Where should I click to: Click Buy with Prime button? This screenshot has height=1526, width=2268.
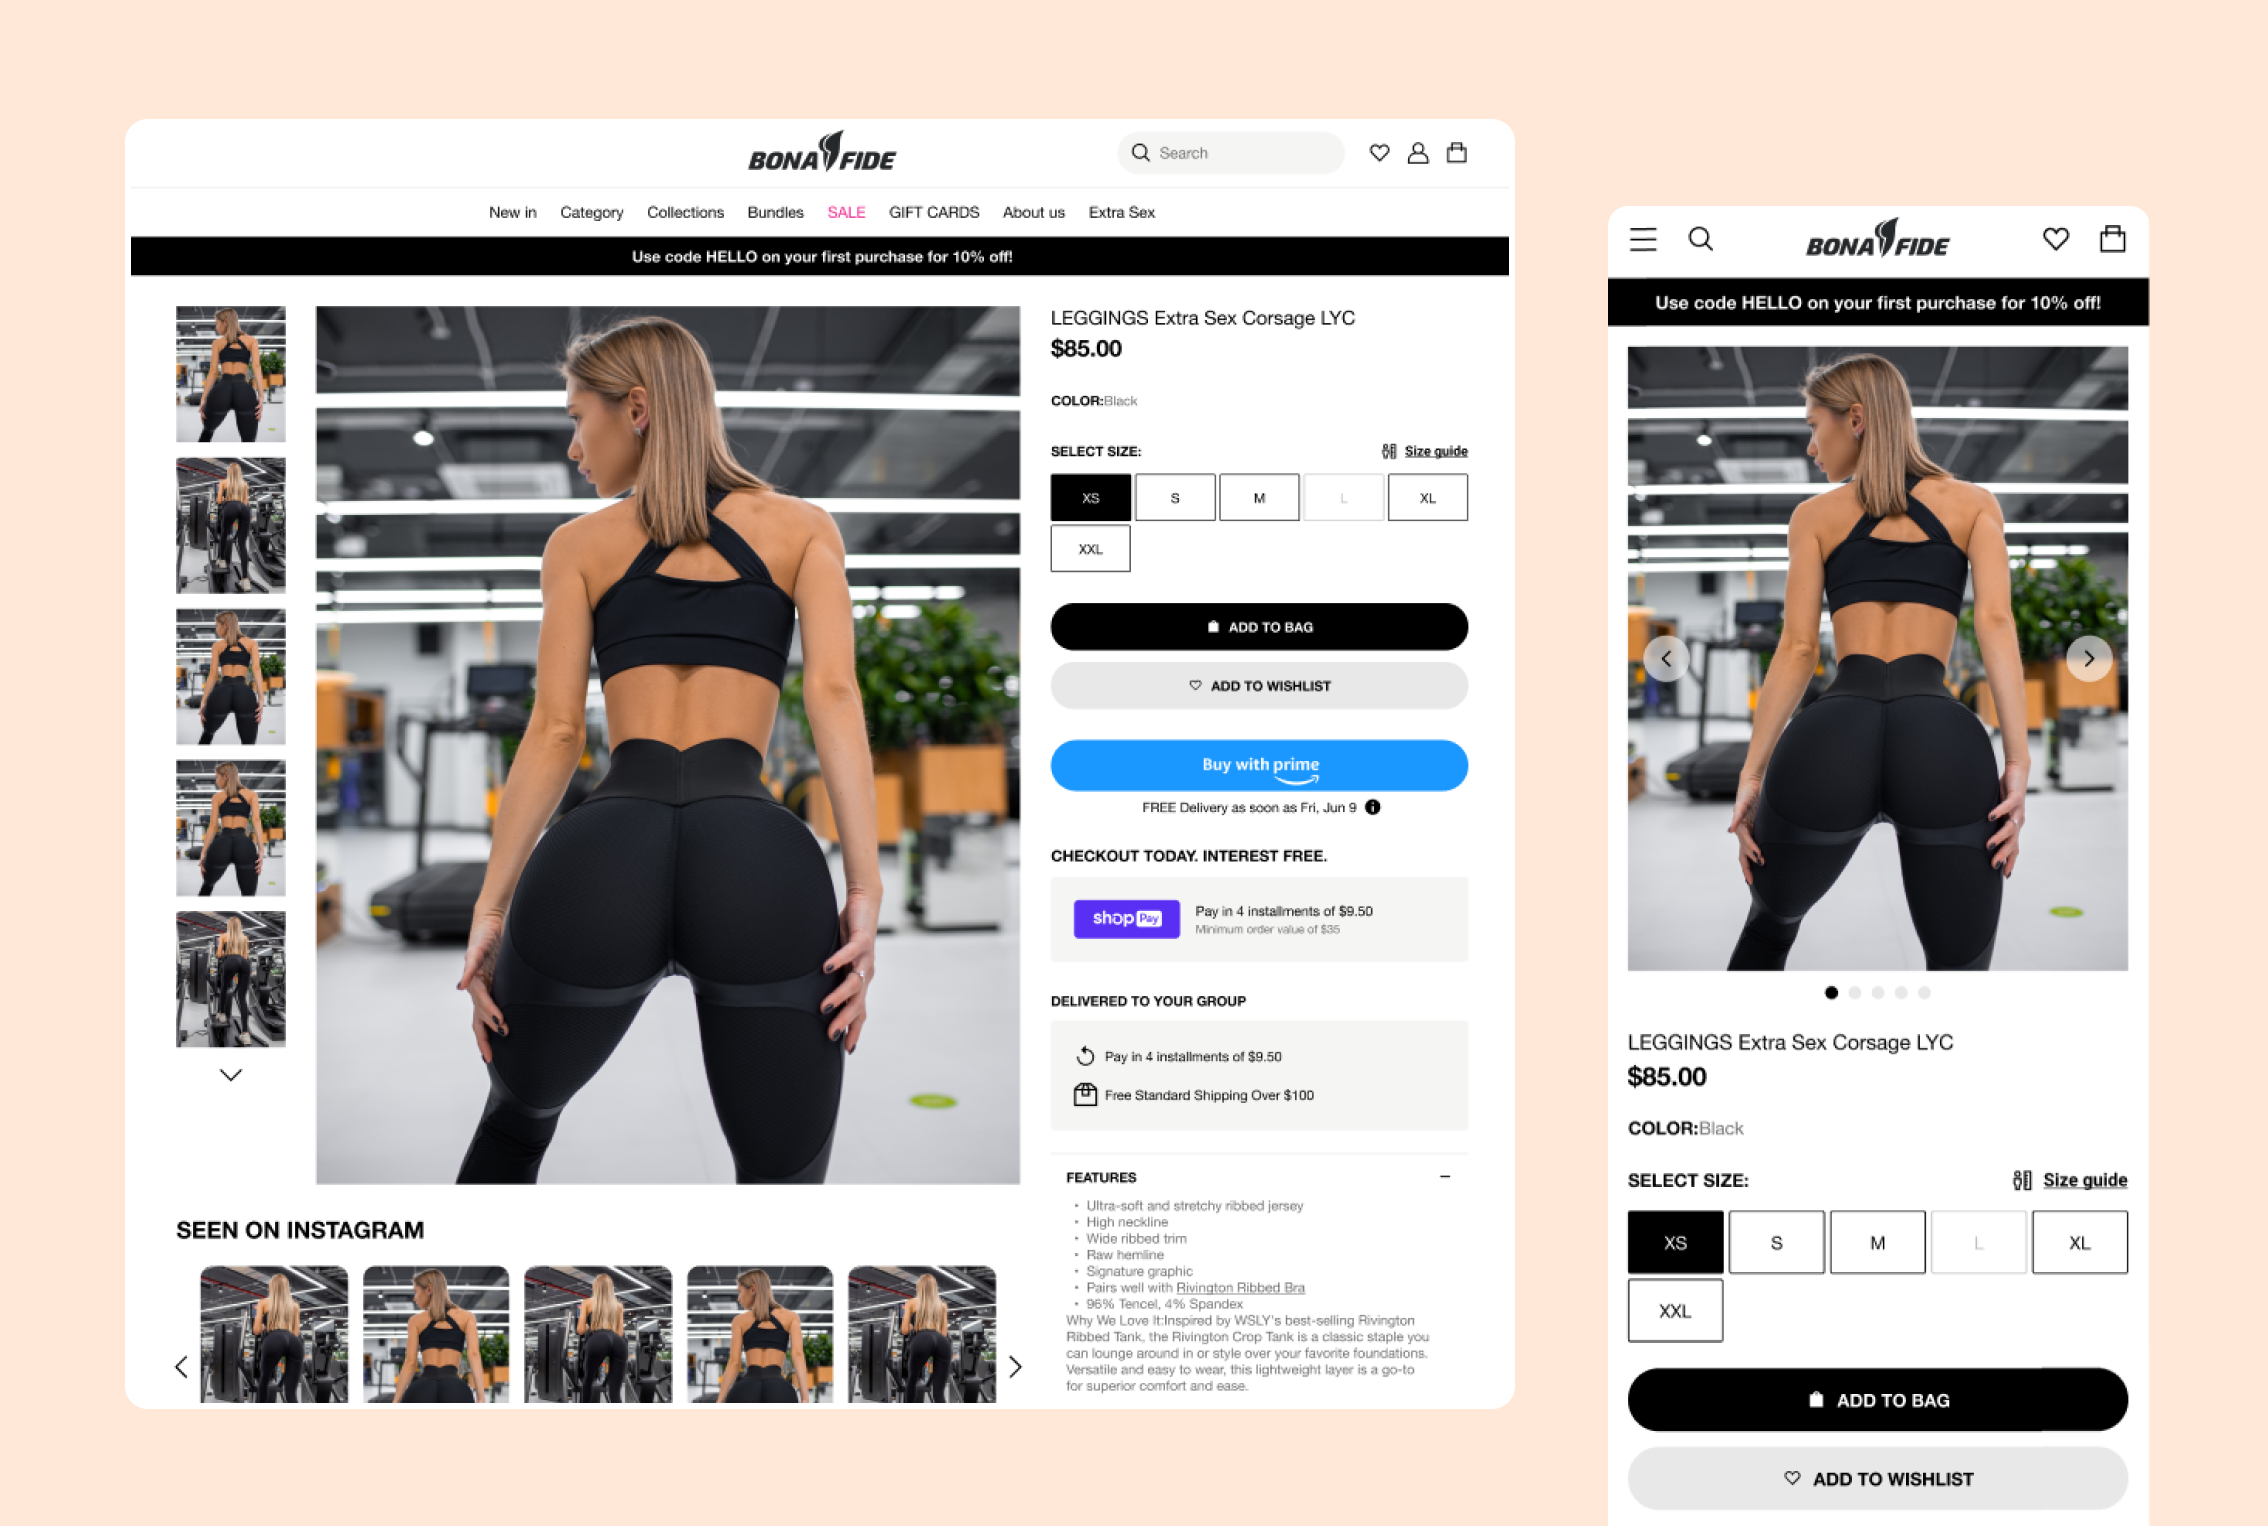(x=1260, y=763)
